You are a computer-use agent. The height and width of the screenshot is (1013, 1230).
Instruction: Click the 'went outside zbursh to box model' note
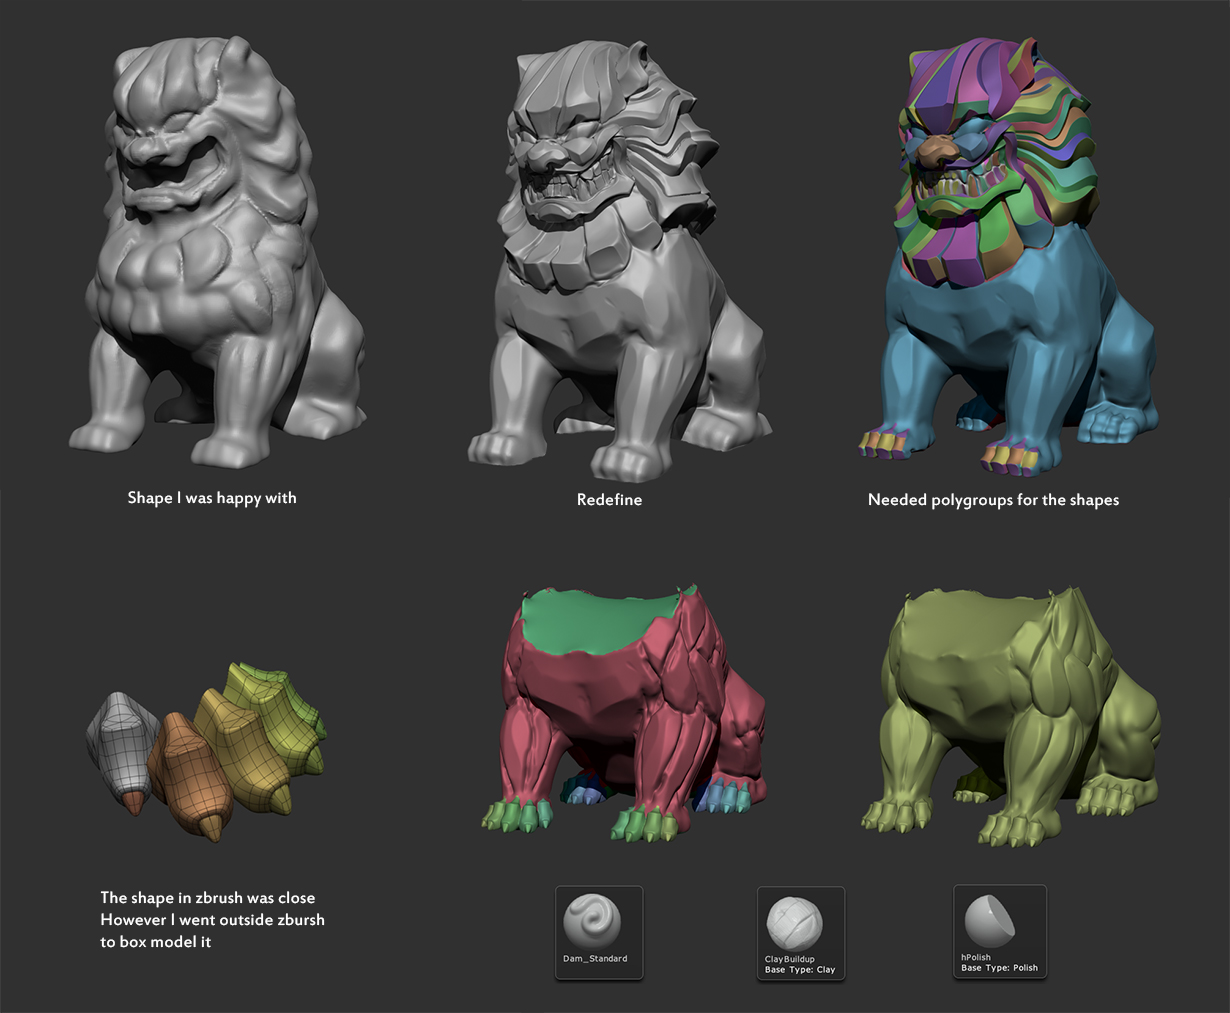[212, 920]
